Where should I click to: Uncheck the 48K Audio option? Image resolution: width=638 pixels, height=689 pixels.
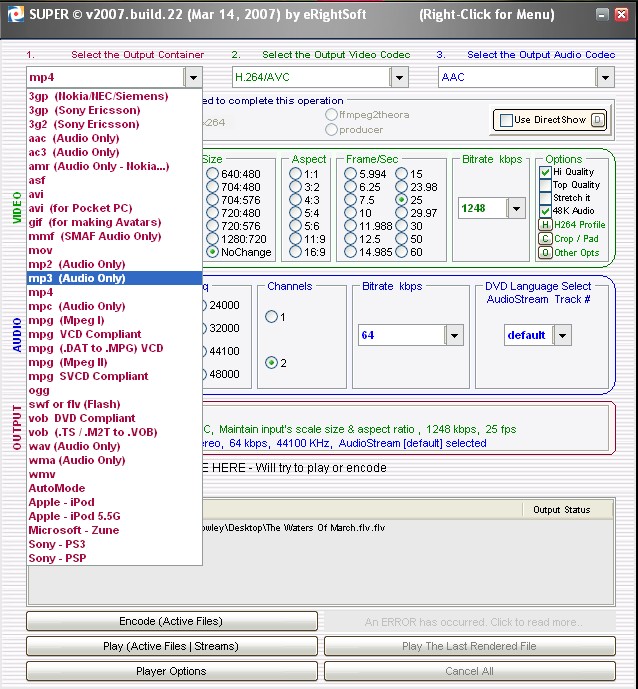click(545, 211)
